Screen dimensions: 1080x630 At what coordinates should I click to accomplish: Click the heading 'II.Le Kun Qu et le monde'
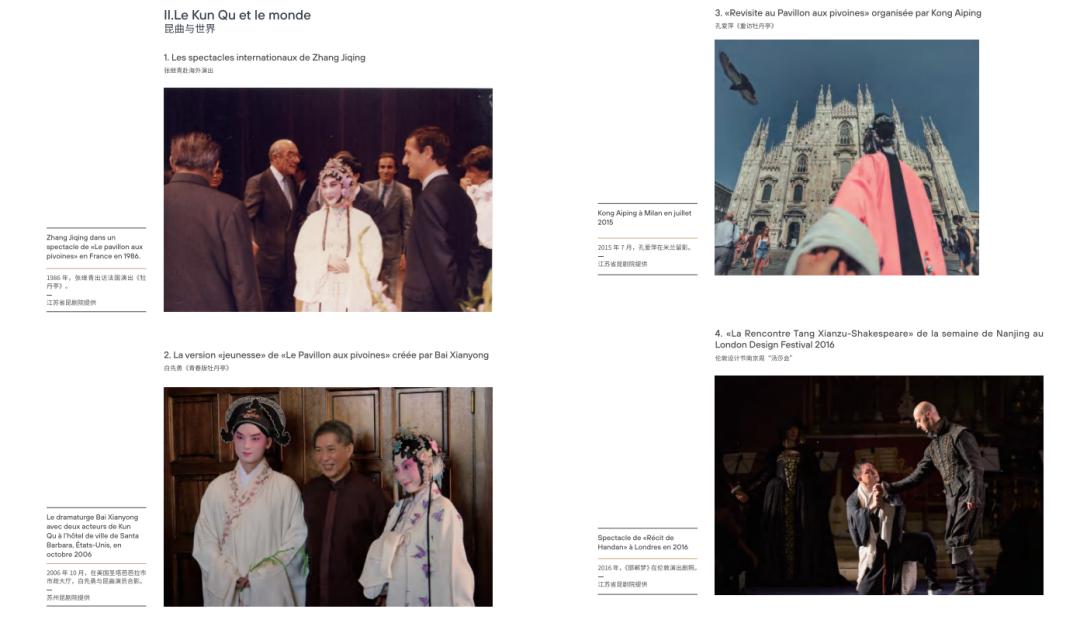coord(237,15)
